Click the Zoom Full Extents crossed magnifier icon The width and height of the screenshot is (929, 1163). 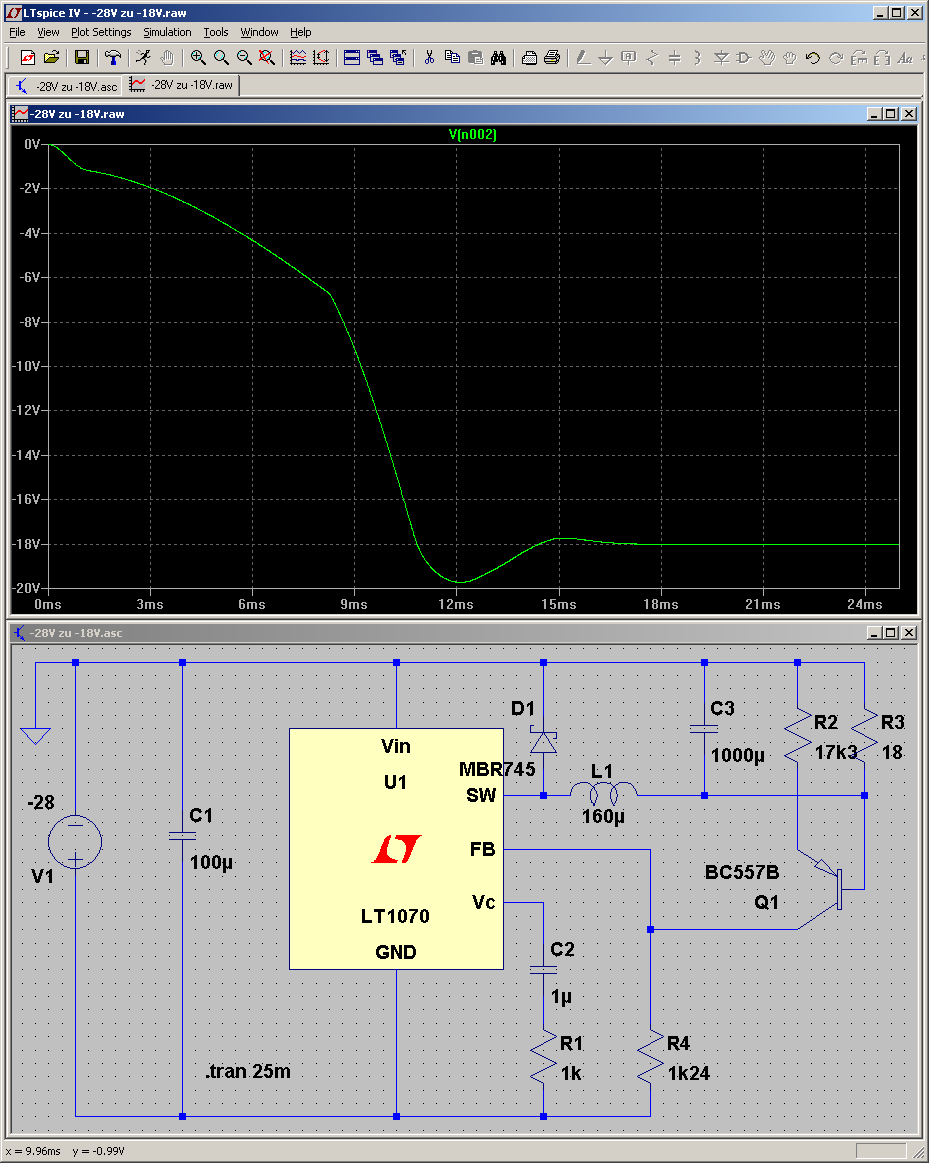point(267,57)
